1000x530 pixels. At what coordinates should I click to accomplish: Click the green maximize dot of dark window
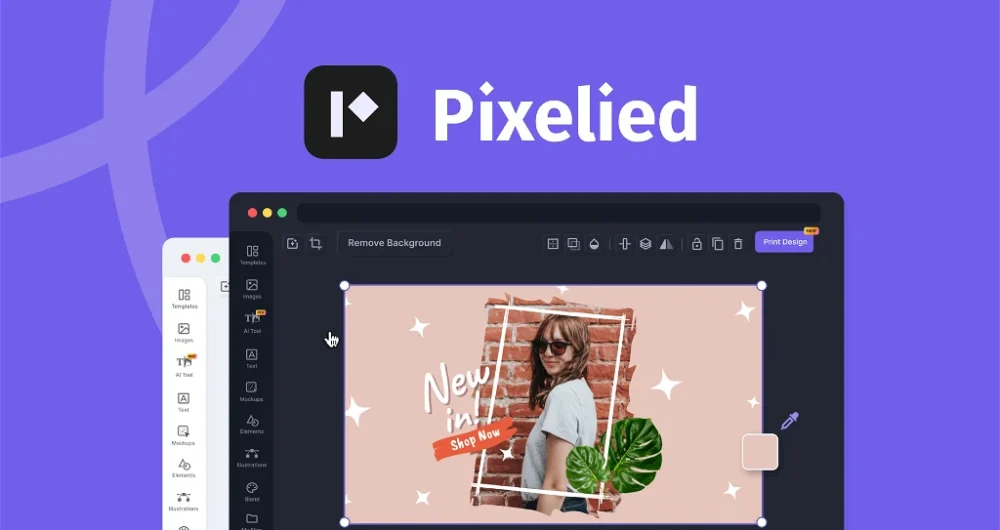(282, 213)
